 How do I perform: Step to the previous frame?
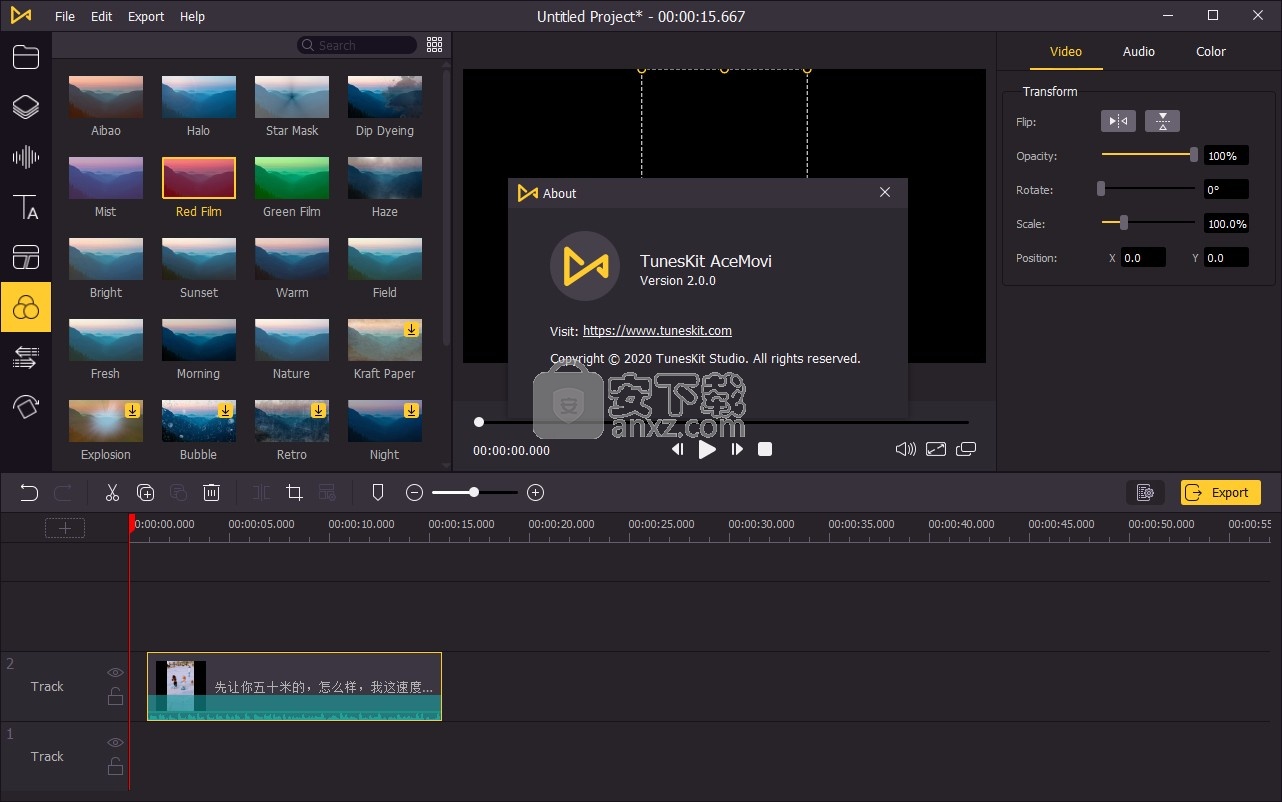coord(677,449)
